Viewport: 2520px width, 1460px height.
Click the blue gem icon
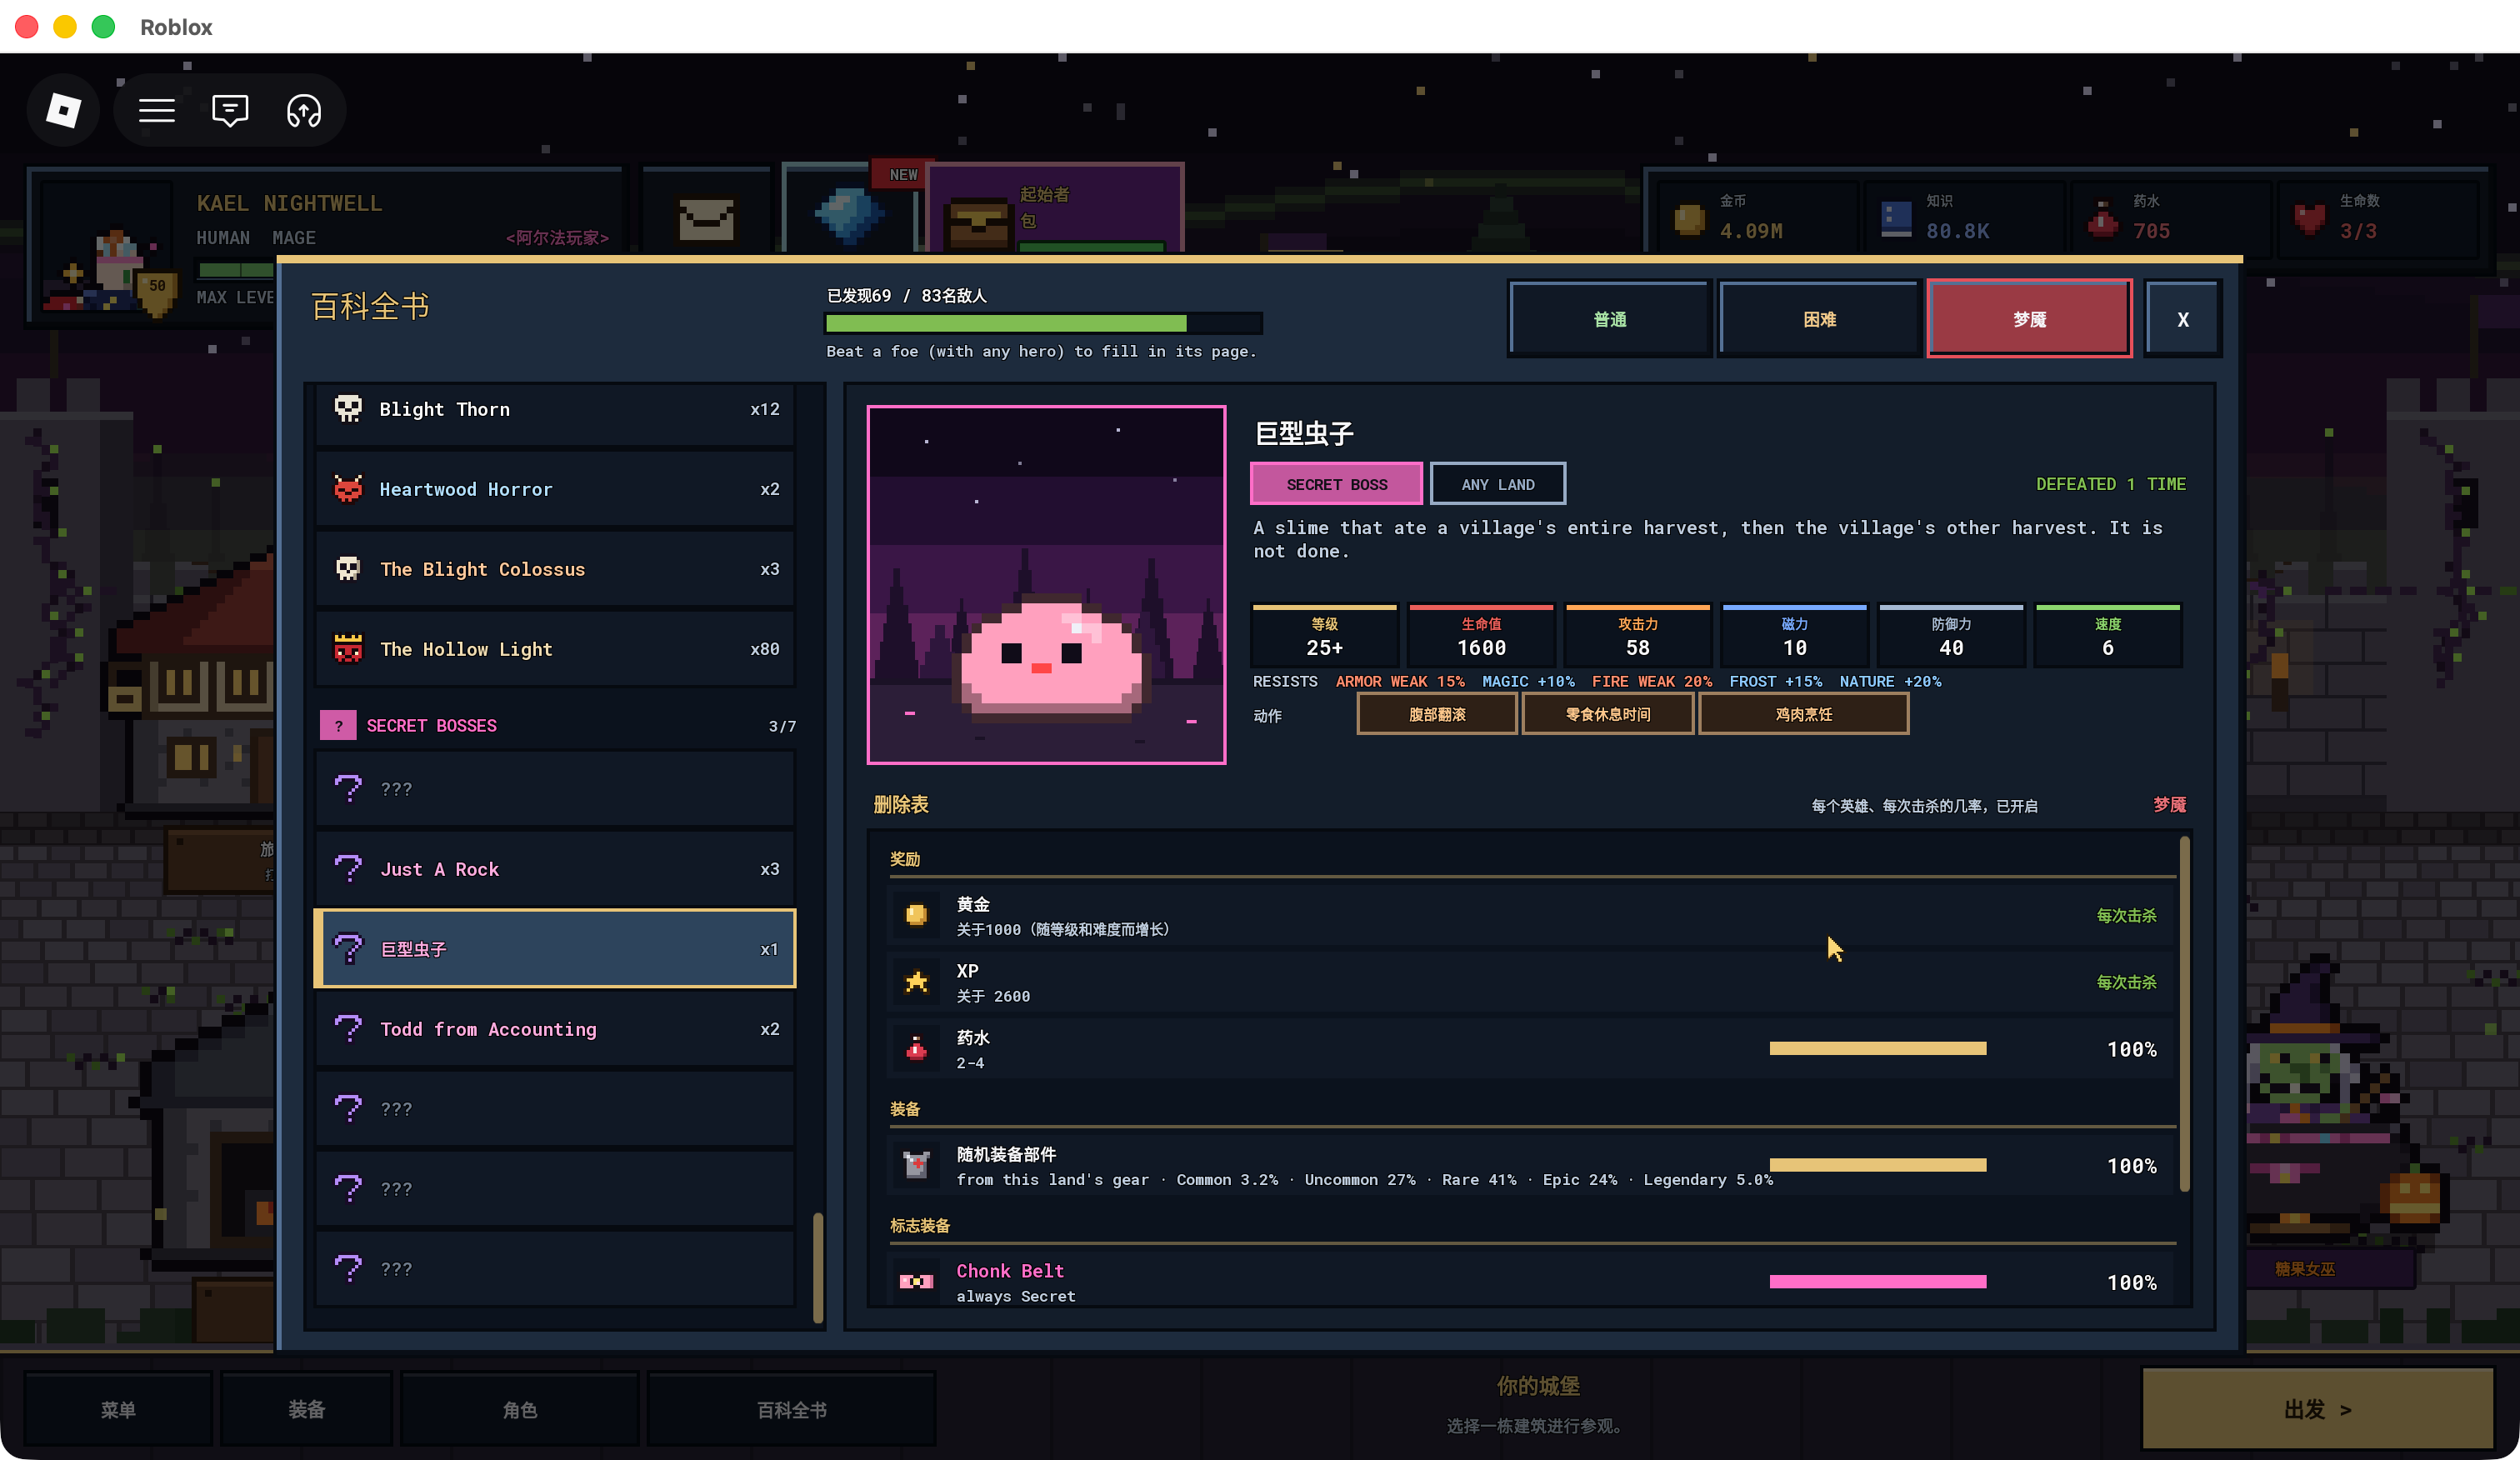[x=849, y=215]
